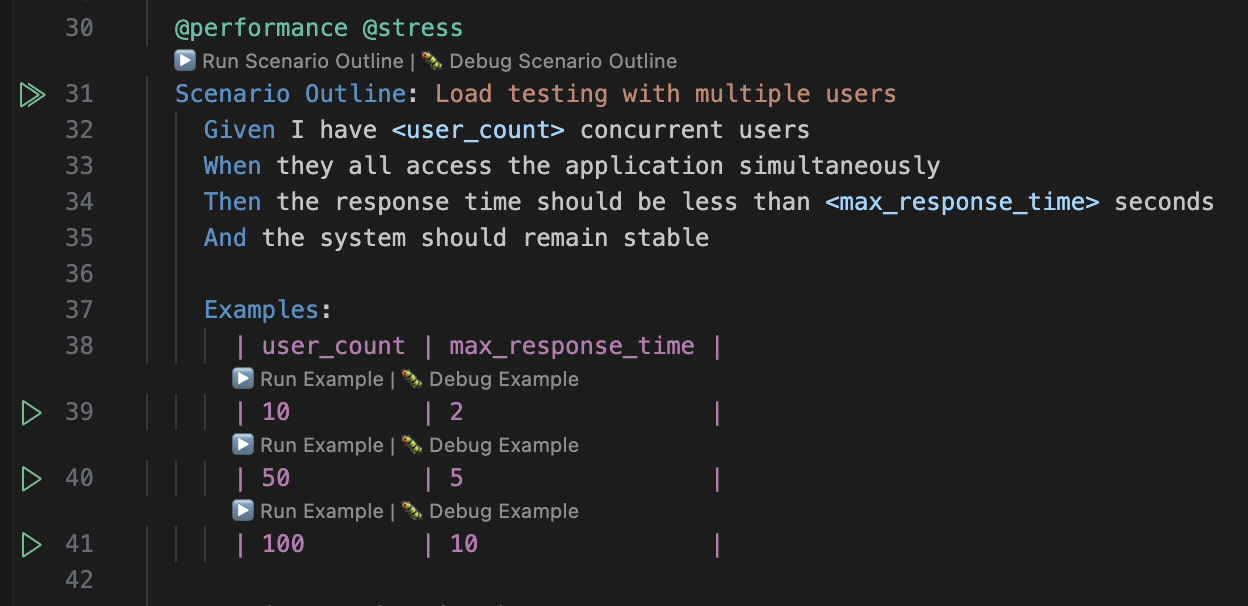This screenshot has height=606, width=1248.
Task: Click the run gutter icon on line 41
Action: coord(31,544)
